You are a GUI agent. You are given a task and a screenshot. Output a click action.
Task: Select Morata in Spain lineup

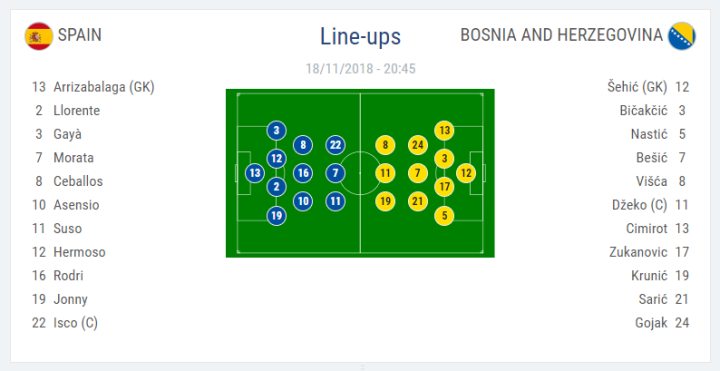coord(73,157)
